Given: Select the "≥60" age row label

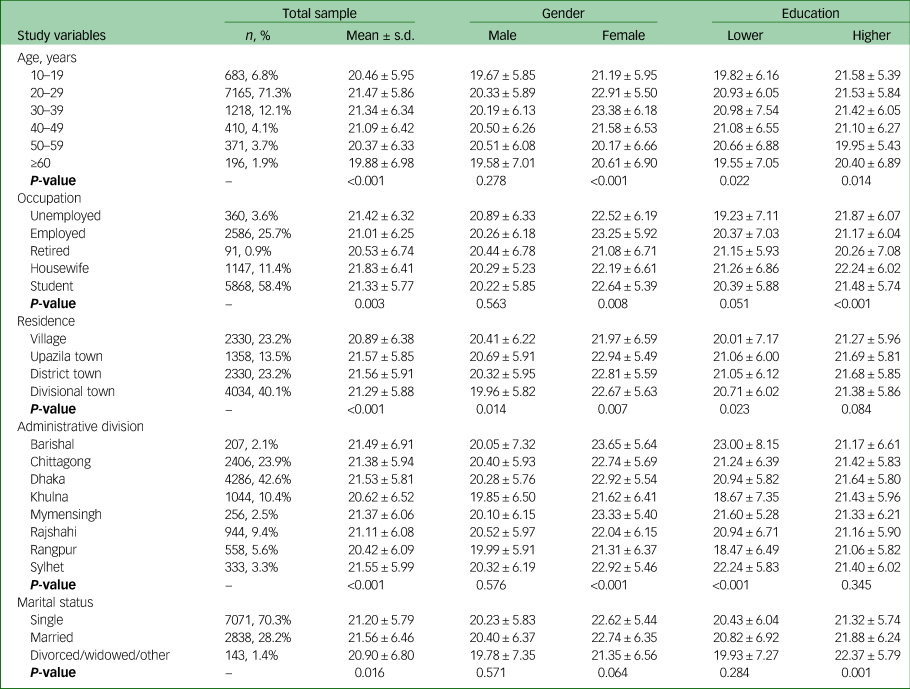Looking at the screenshot, I should [41, 163].
